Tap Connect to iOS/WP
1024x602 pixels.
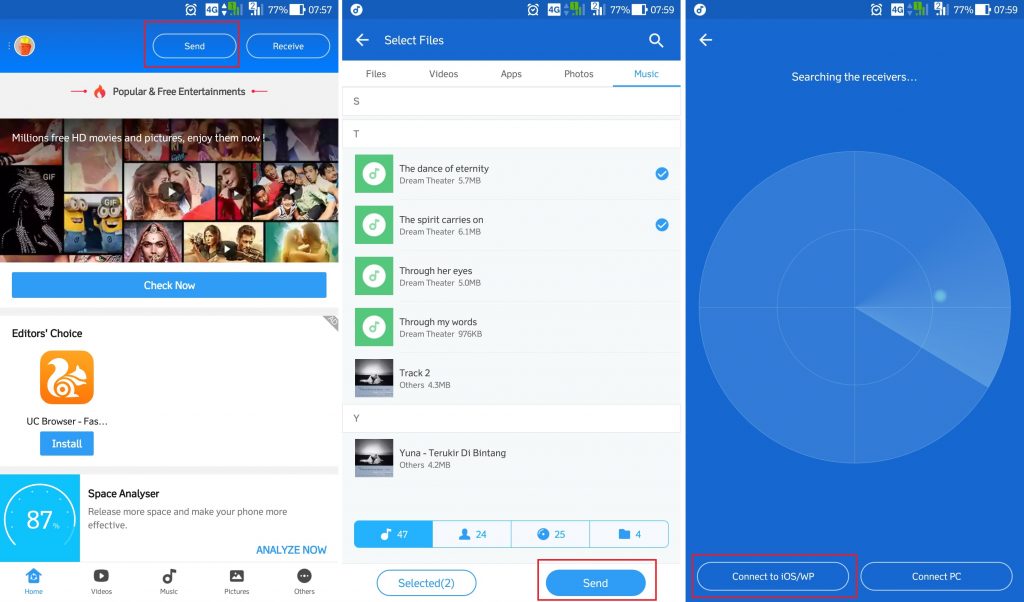point(773,577)
